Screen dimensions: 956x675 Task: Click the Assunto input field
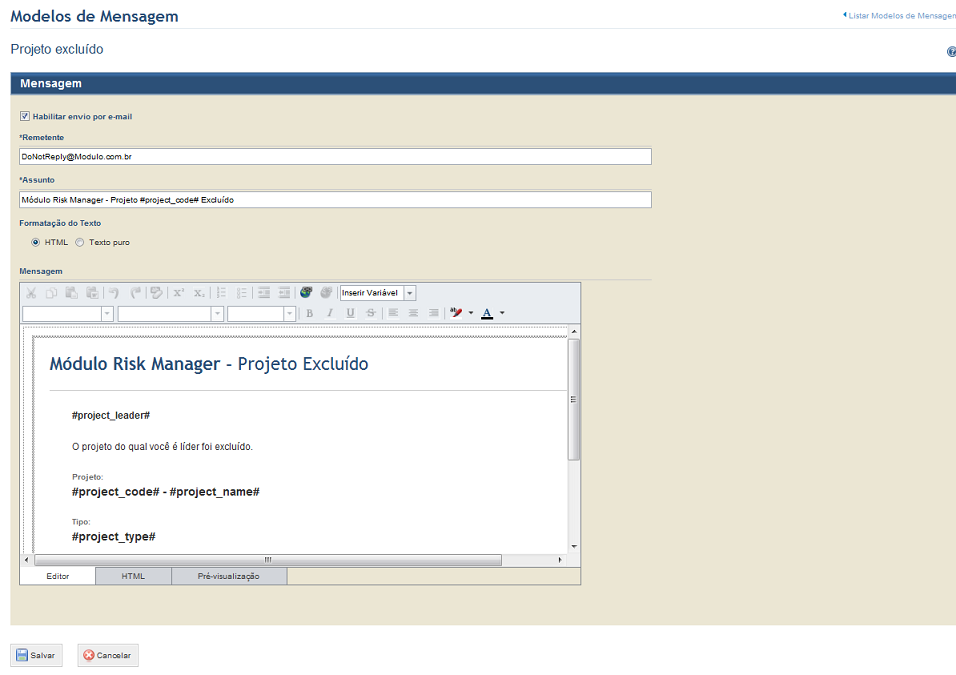[x=335, y=200]
